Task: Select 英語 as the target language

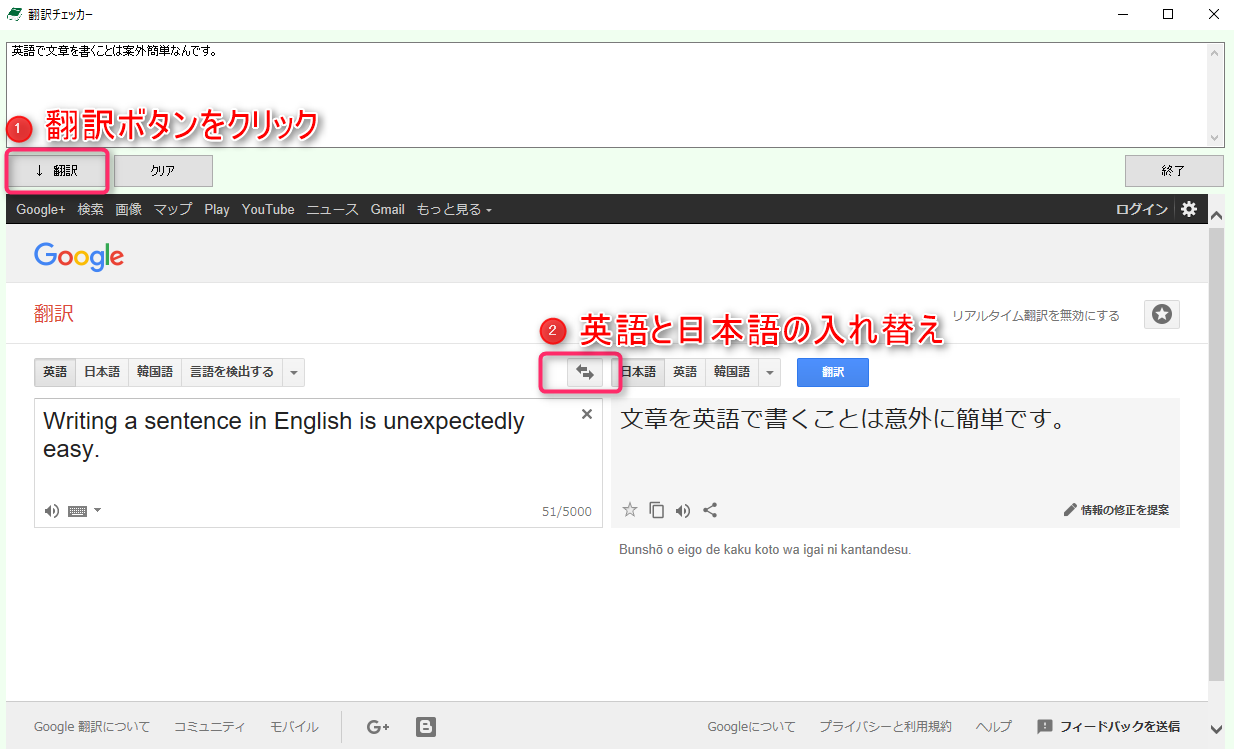Action: pyautogui.click(x=685, y=372)
